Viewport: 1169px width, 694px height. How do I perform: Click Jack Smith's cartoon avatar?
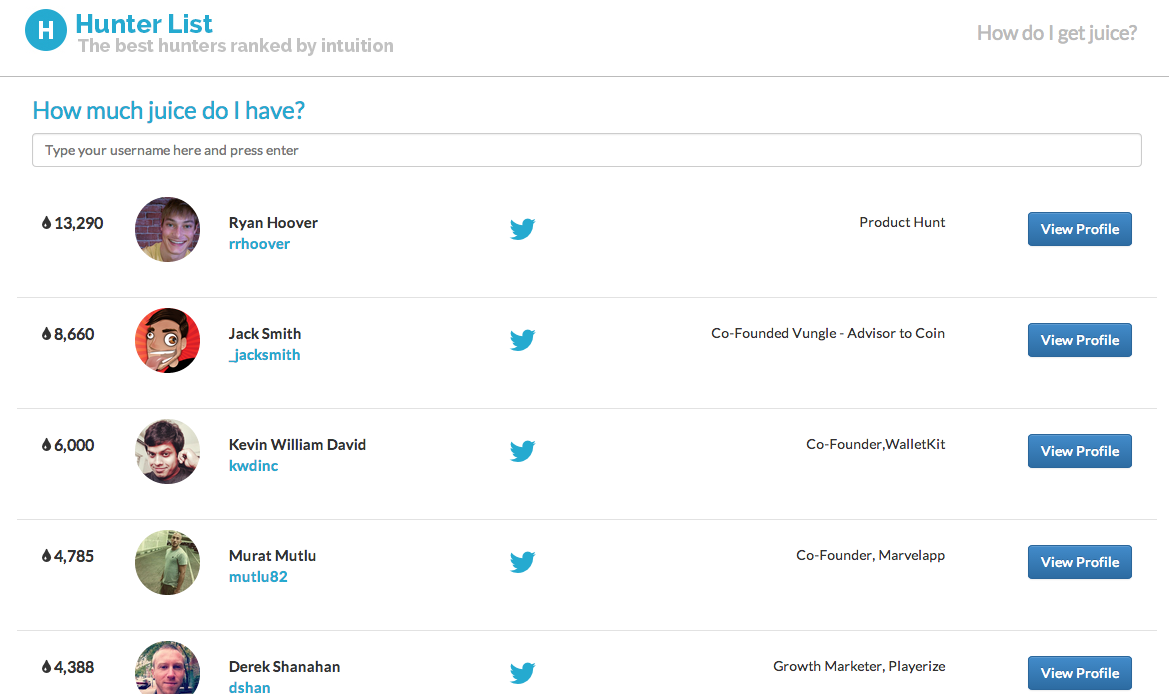pyautogui.click(x=167, y=340)
